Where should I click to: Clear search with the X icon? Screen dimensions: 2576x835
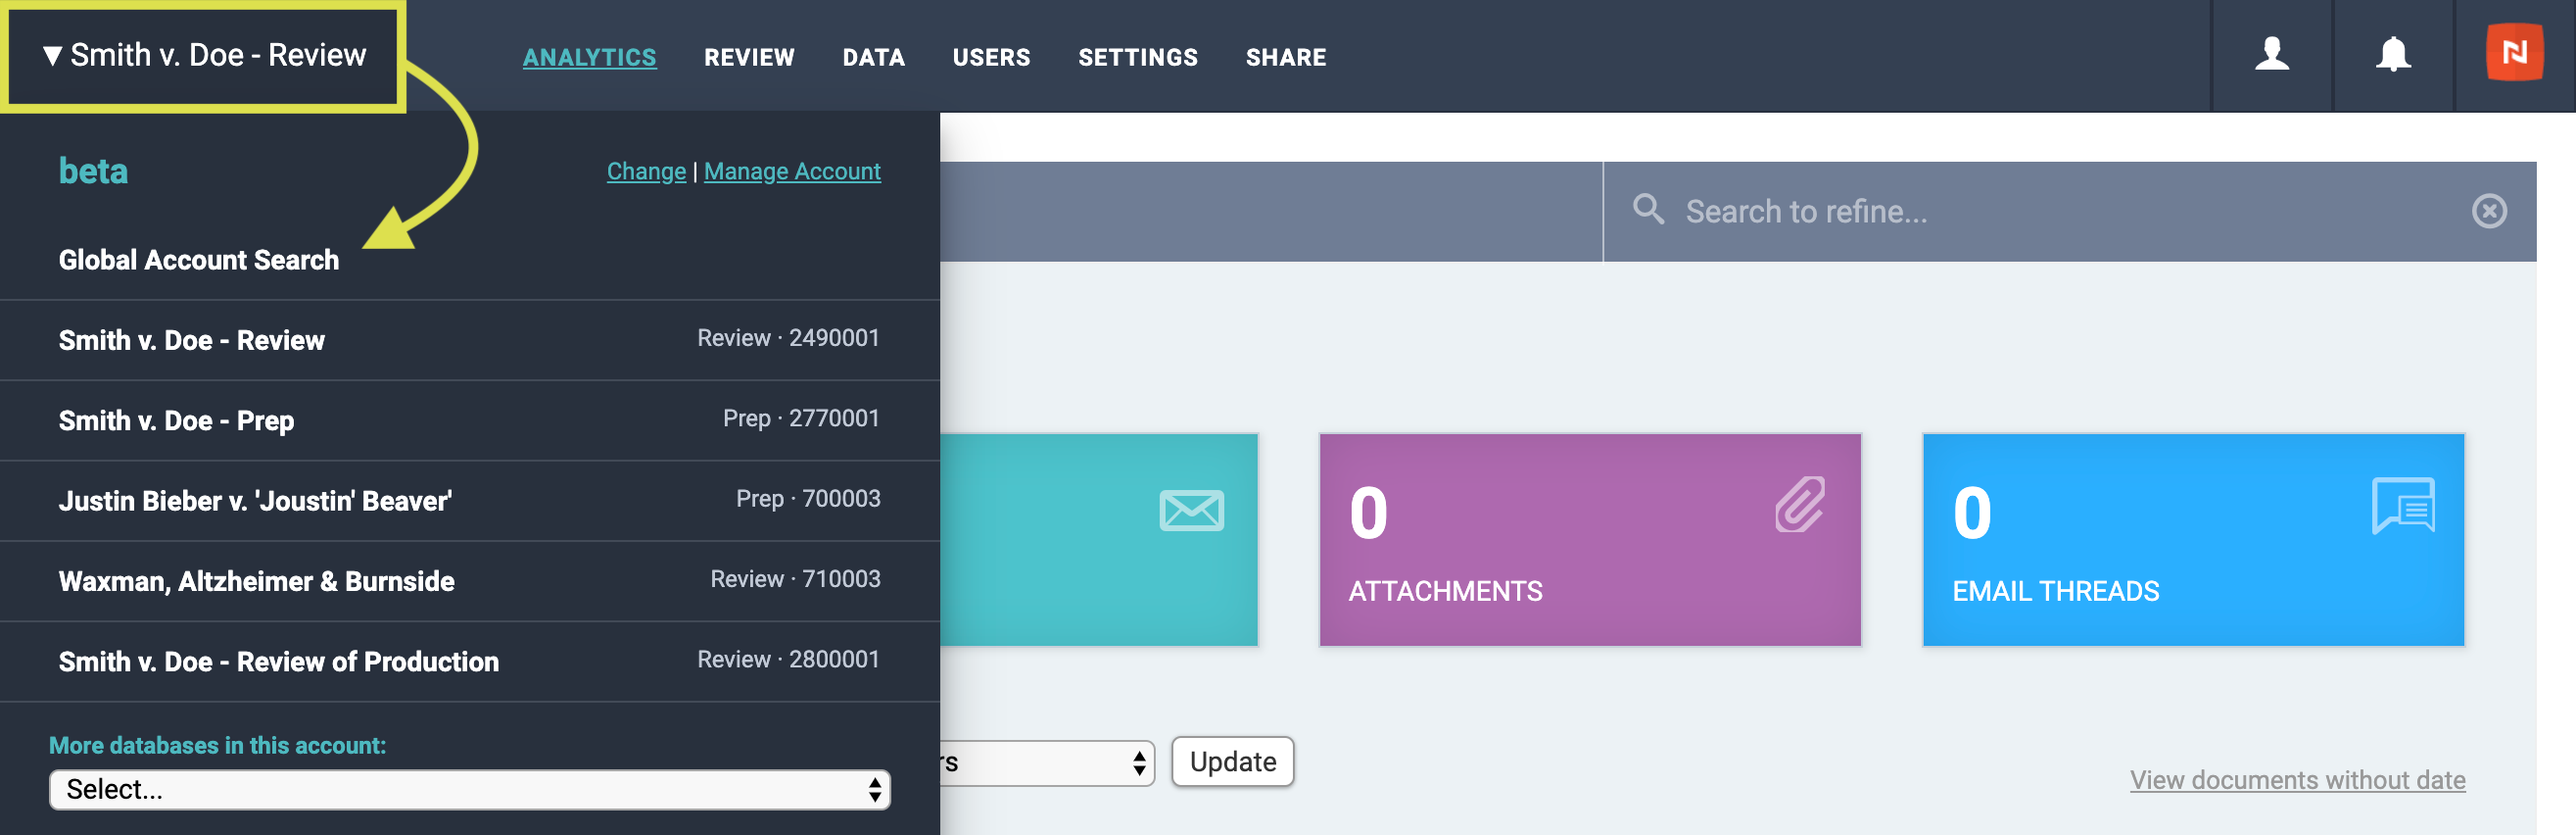pyautogui.click(x=2488, y=211)
